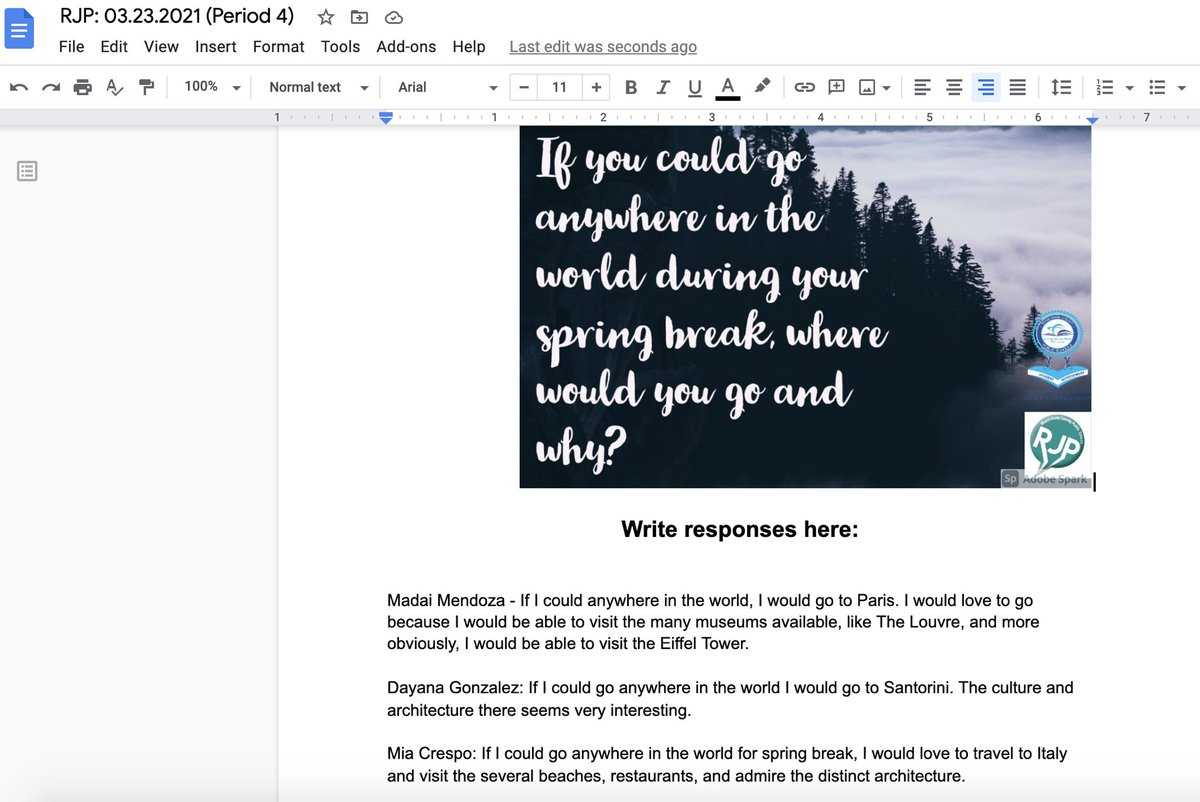The image size is (1200, 802).
Task: Move document to a folder icon
Action: (x=359, y=17)
